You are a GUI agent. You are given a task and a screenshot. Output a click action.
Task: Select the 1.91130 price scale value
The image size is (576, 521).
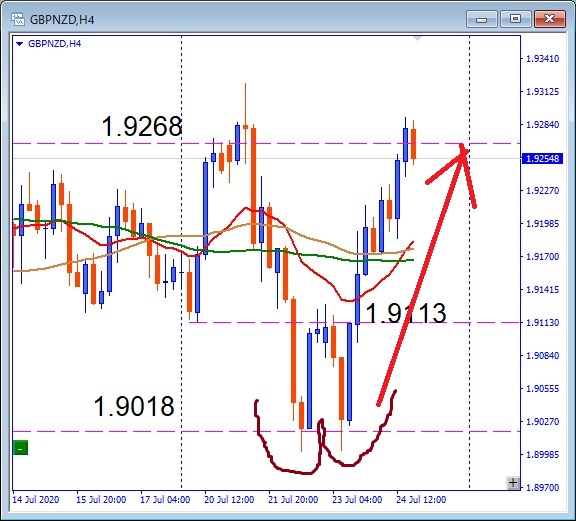543,323
